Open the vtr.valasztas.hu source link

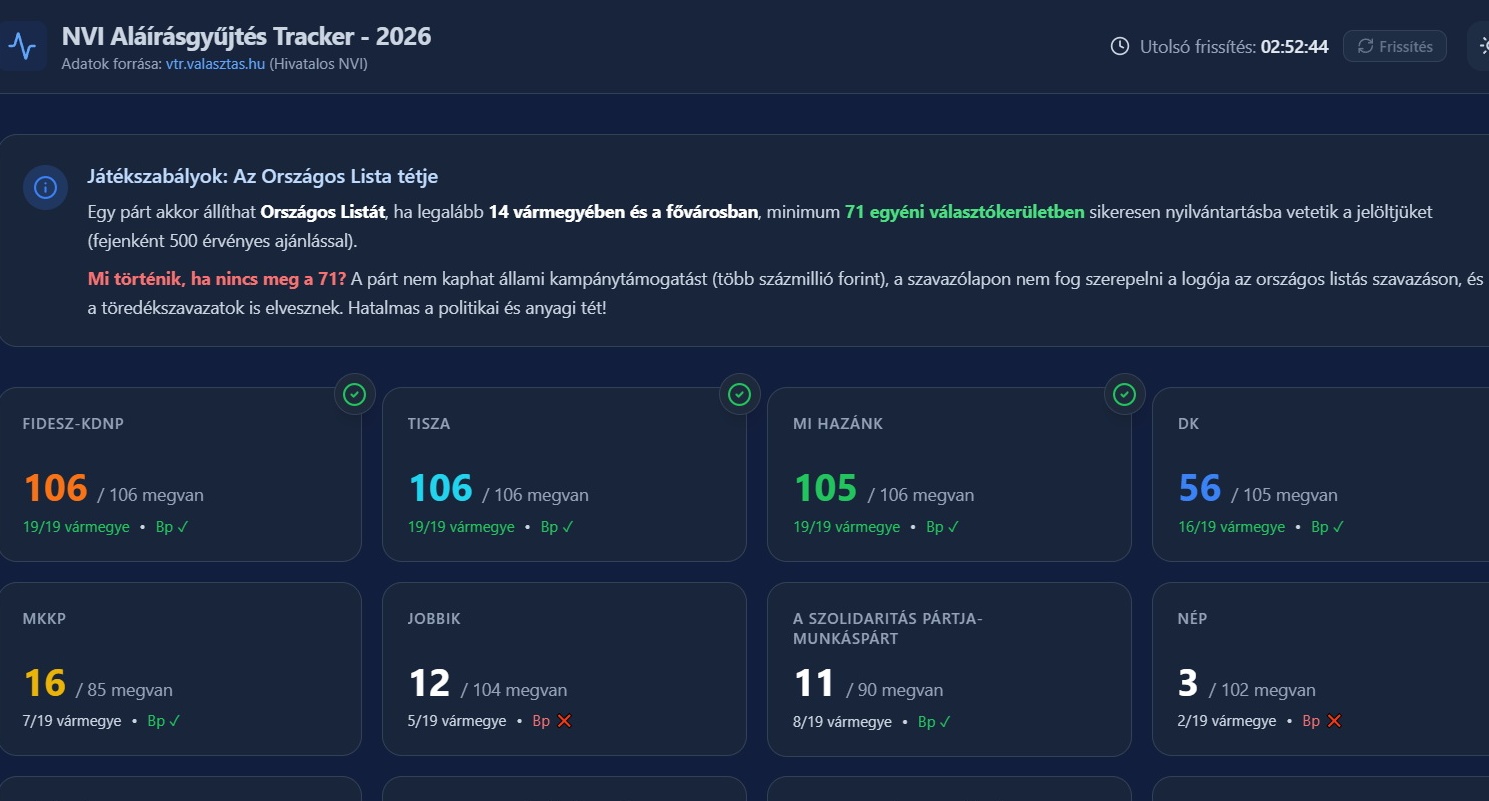point(215,64)
